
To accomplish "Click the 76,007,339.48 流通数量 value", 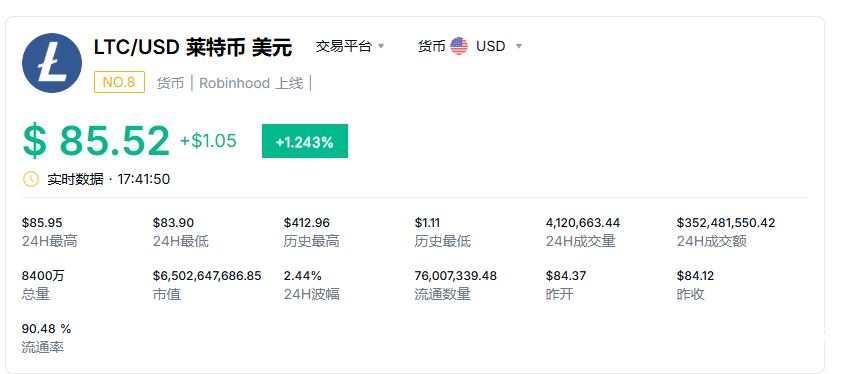I will (x=456, y=276).
